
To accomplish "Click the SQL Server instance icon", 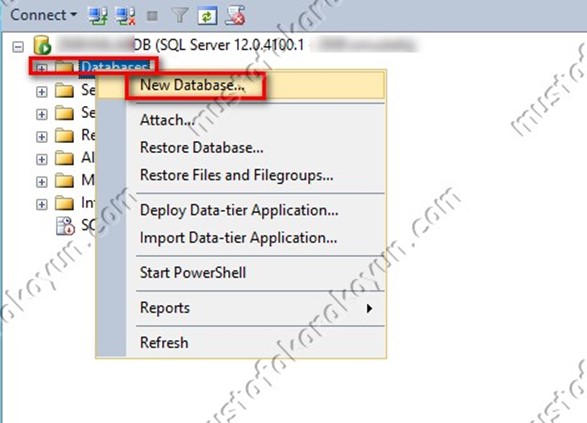I will click(42, 45).
